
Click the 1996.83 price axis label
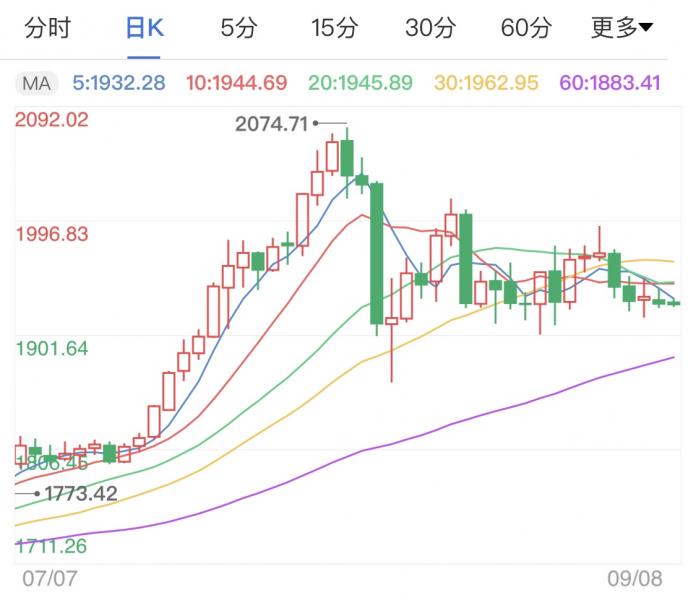52,234
